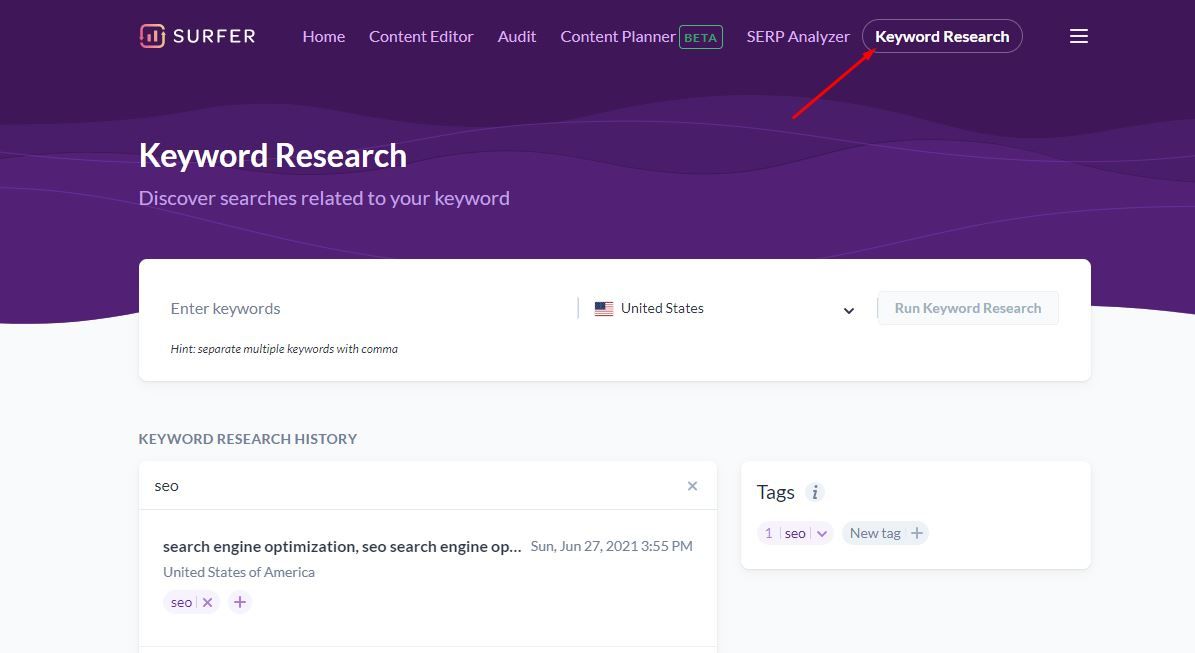The width and height of the screenshot is (1195, 653).
Task: Add a tag to the history entry
Action: pos(239,602)
